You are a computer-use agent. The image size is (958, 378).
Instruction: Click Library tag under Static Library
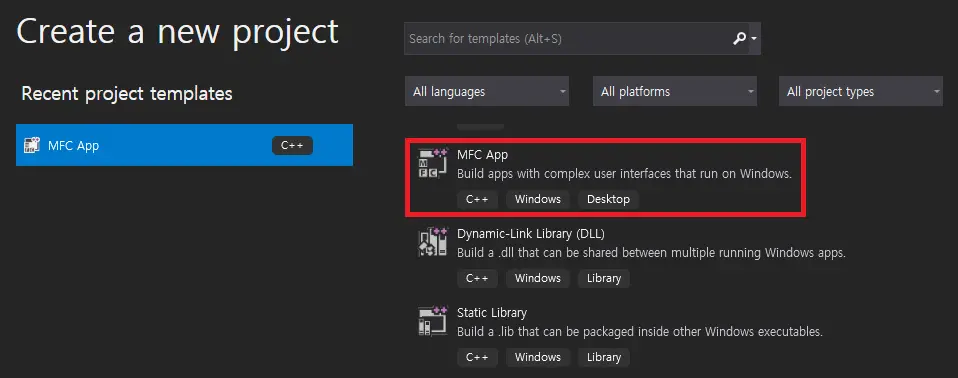pos(604,357)
